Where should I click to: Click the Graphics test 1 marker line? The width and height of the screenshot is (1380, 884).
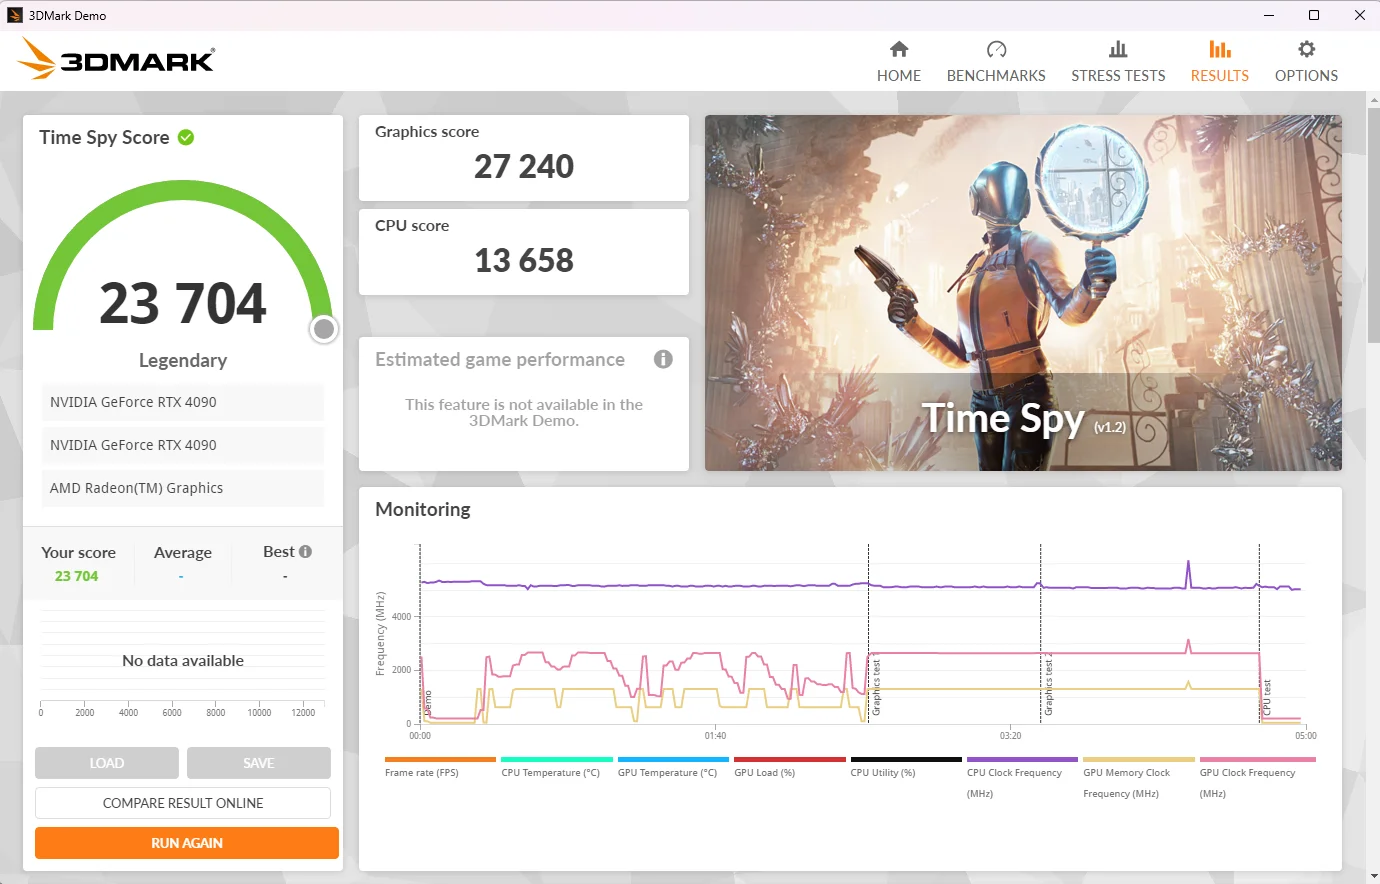[868, 633]
